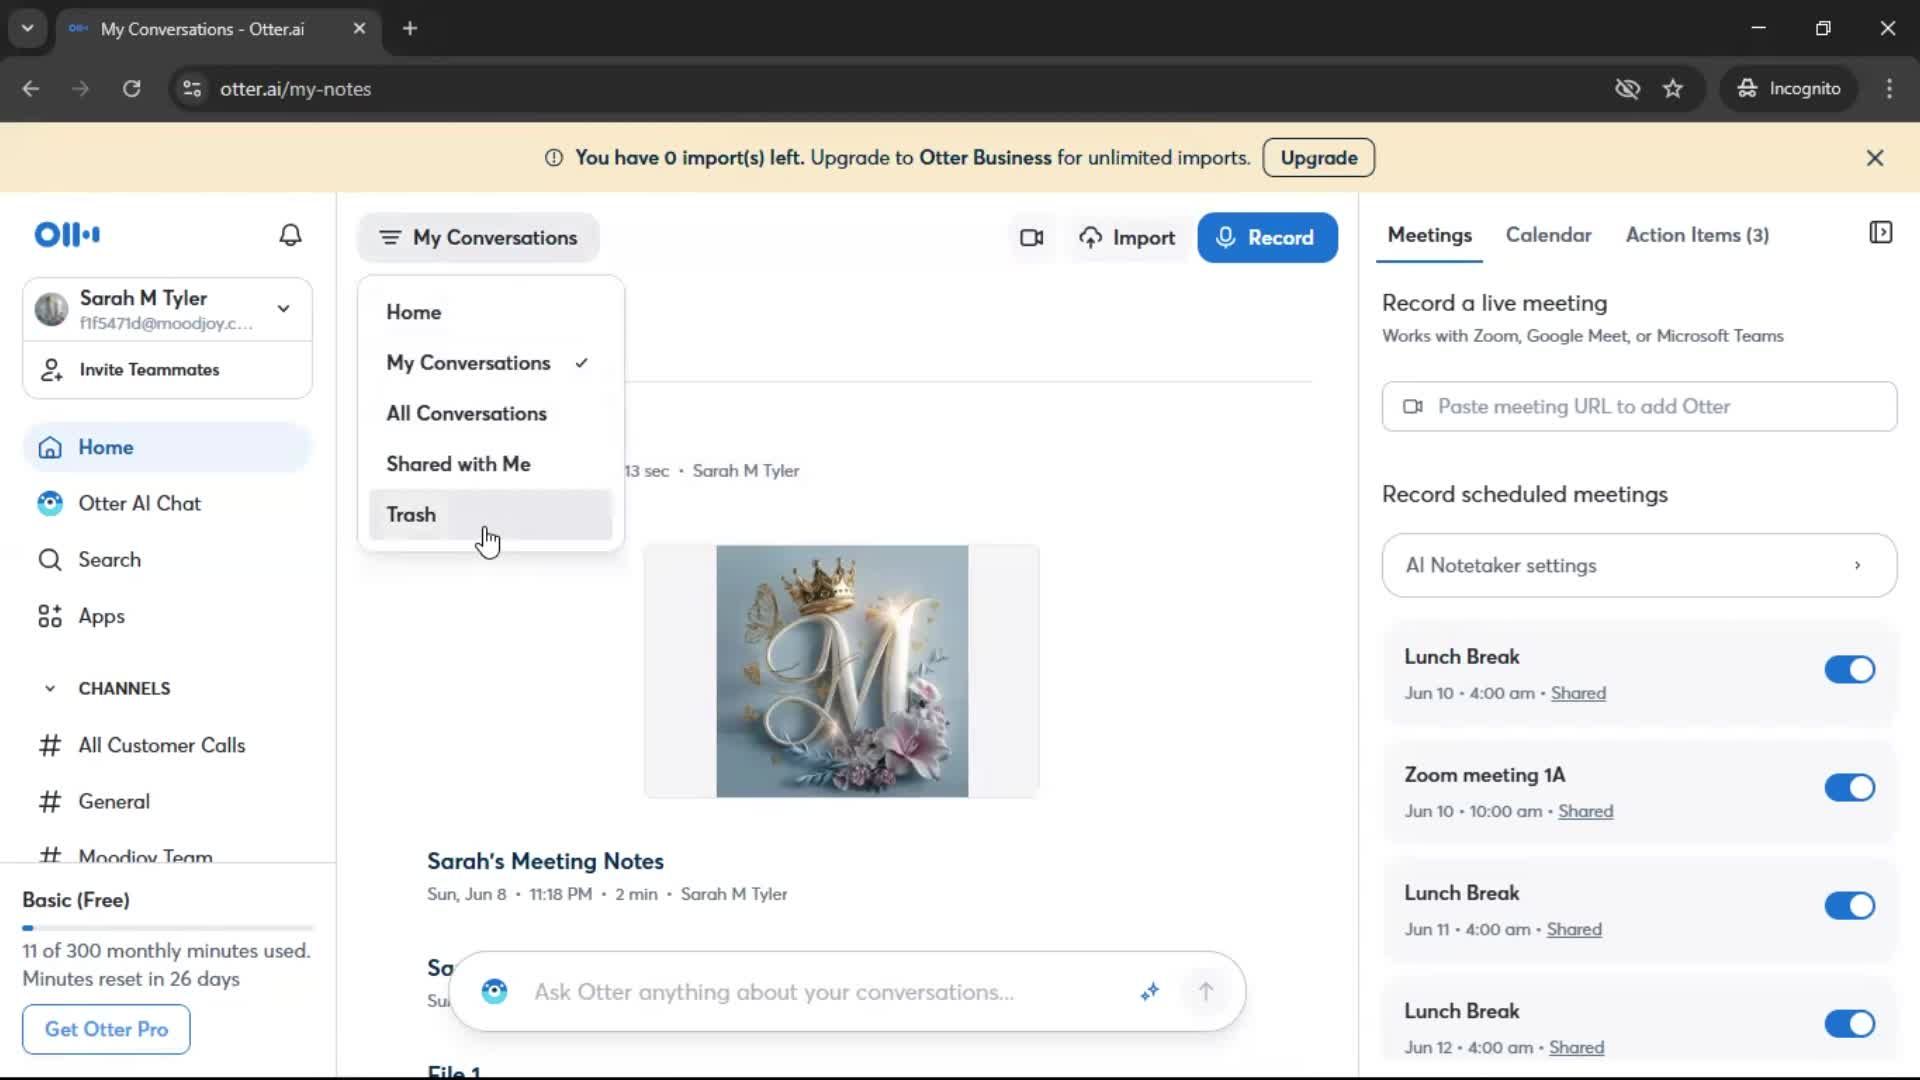This screenshot has height=1080, width=1920.
Task: Bookmark this page with star icon
Action: coord(1673,89)
